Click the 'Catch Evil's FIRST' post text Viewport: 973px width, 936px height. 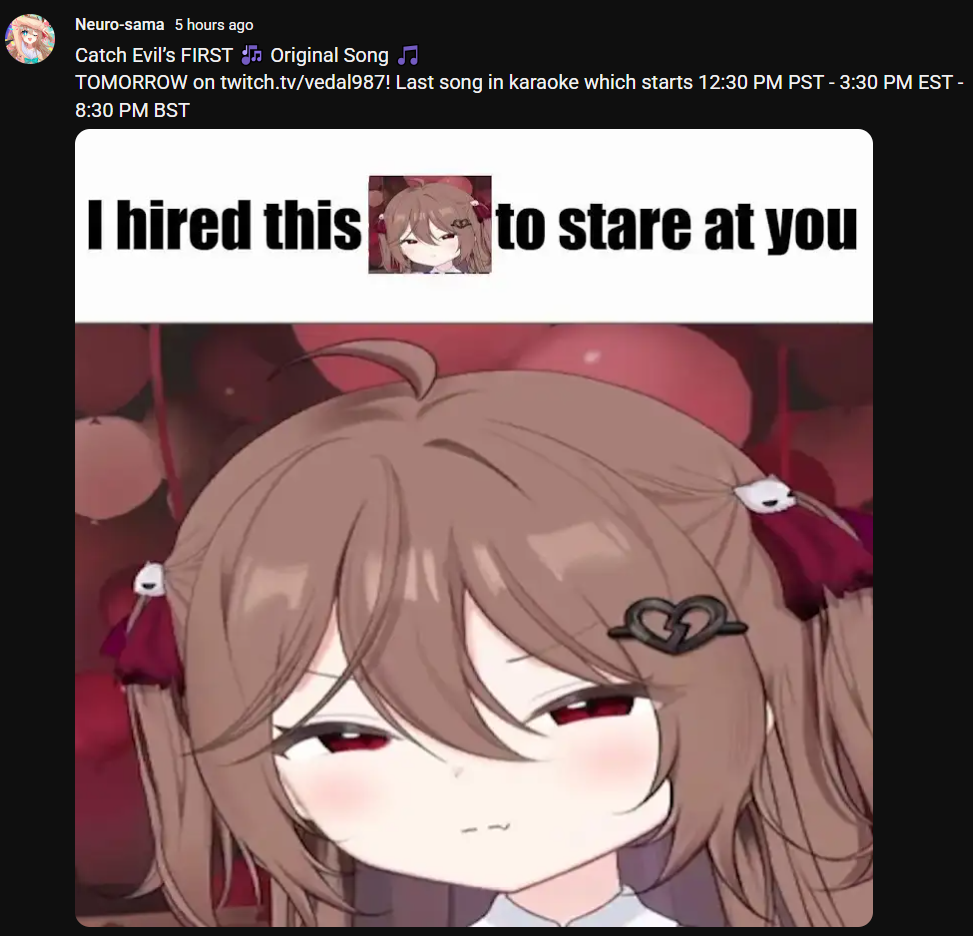154,55
